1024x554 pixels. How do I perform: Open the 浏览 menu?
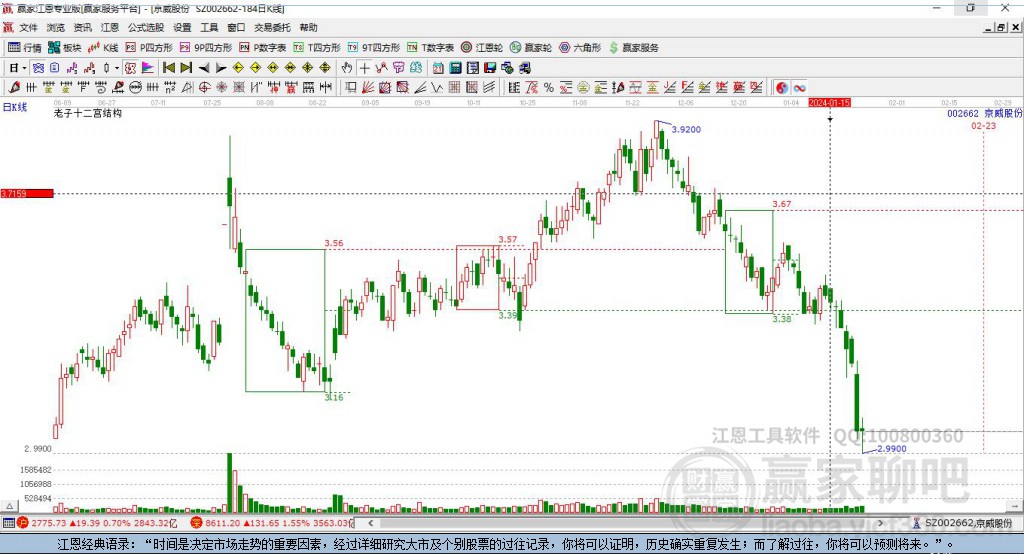coord(56,27)
